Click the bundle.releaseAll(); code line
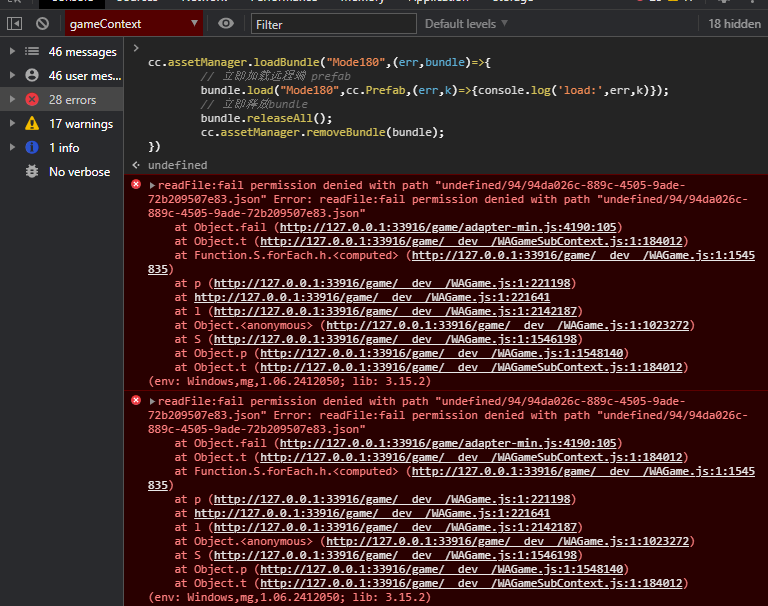This screenshot has height=606, width=768. (x=266, y=118)
